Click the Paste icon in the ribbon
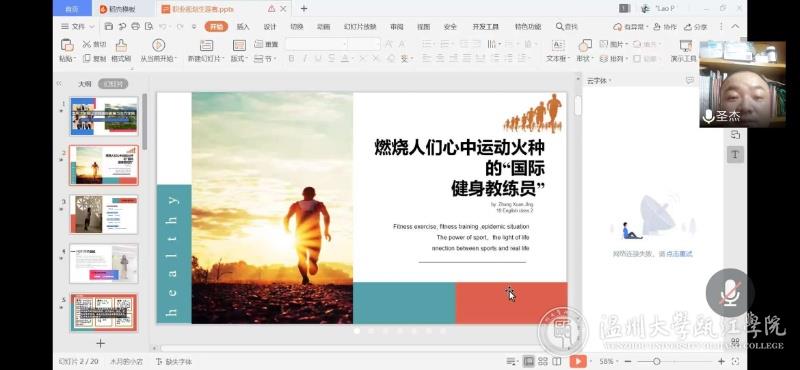The height and width of the screenshot is (370, 800). point(67,45)
